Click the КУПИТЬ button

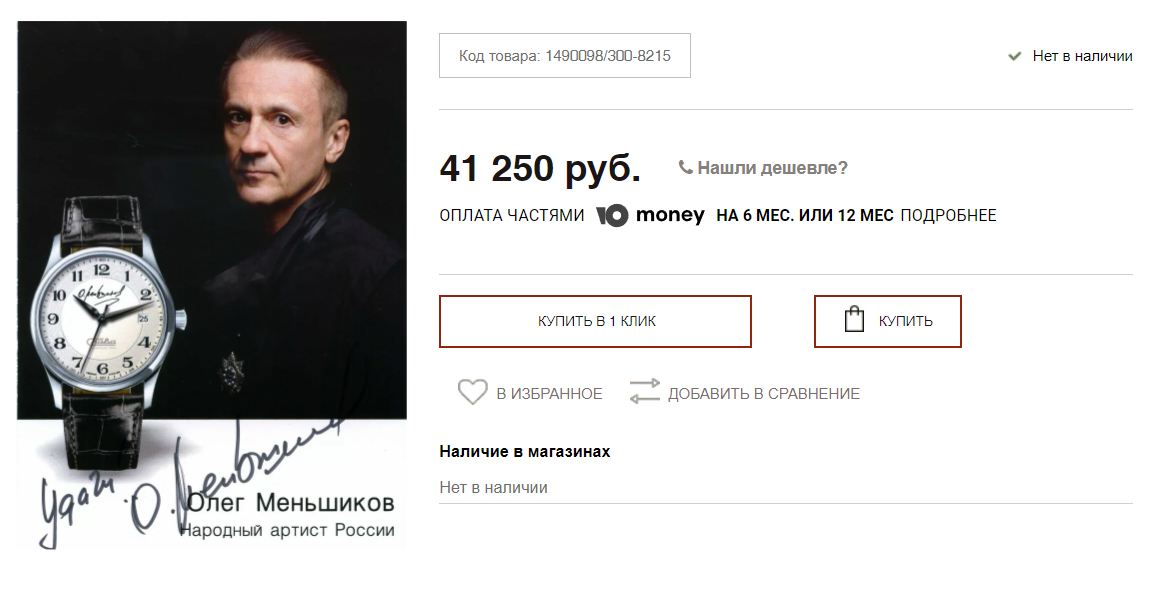click(887, 321)
